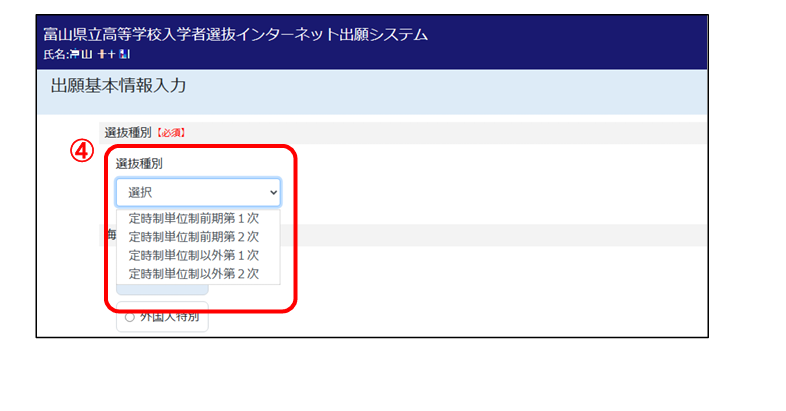The width and height of the screenshot is (786, 411).
Task: Click the 選抜種別 section header label
Action: (x=127, y=132)
